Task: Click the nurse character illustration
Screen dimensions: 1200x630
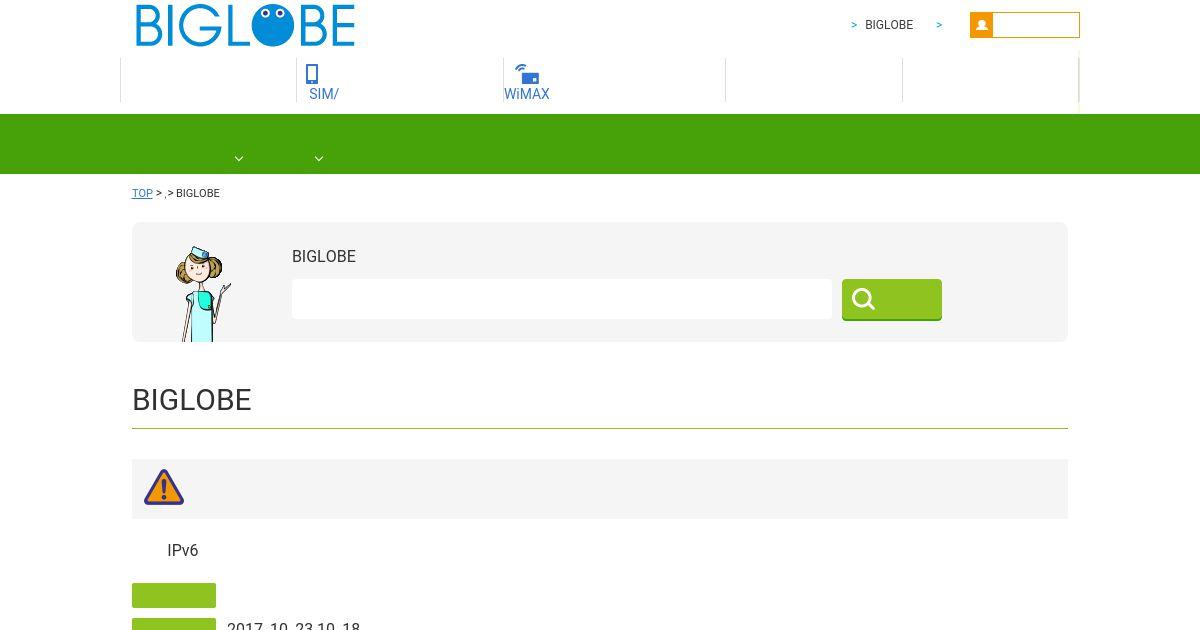Action: click(203, 294)
